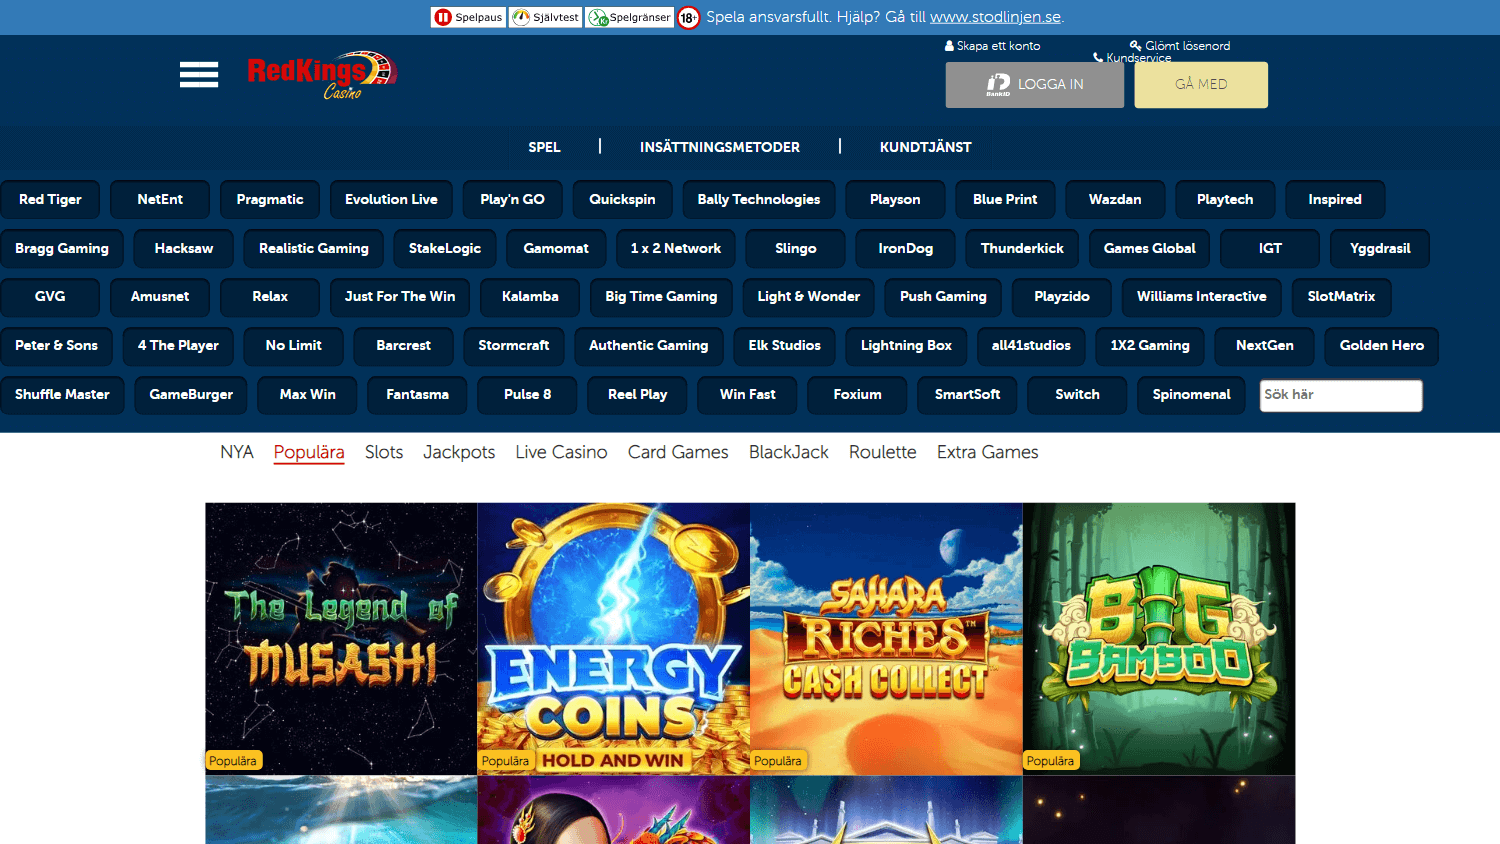Open the Spelgränser badge
The height and width of the screenshot is (844, 1500).
[630, 17]
